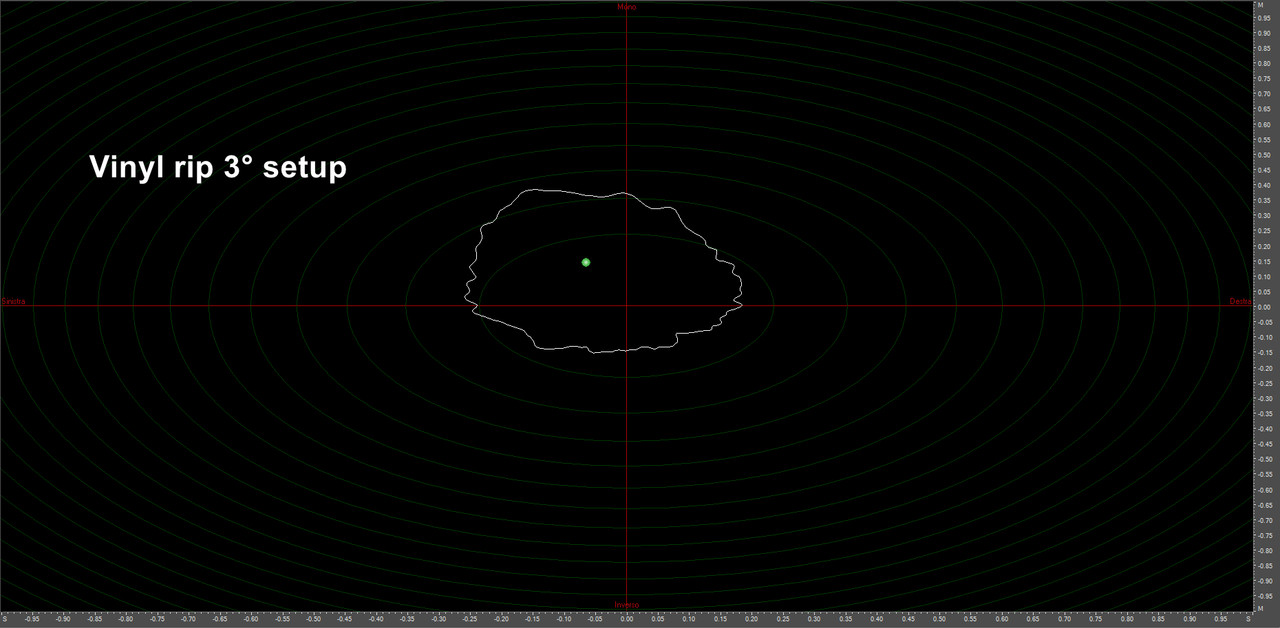Click 0.20 on the bottom horizontal ruler
Viewport: 1280px width, 628px height.
click(752, 620)
